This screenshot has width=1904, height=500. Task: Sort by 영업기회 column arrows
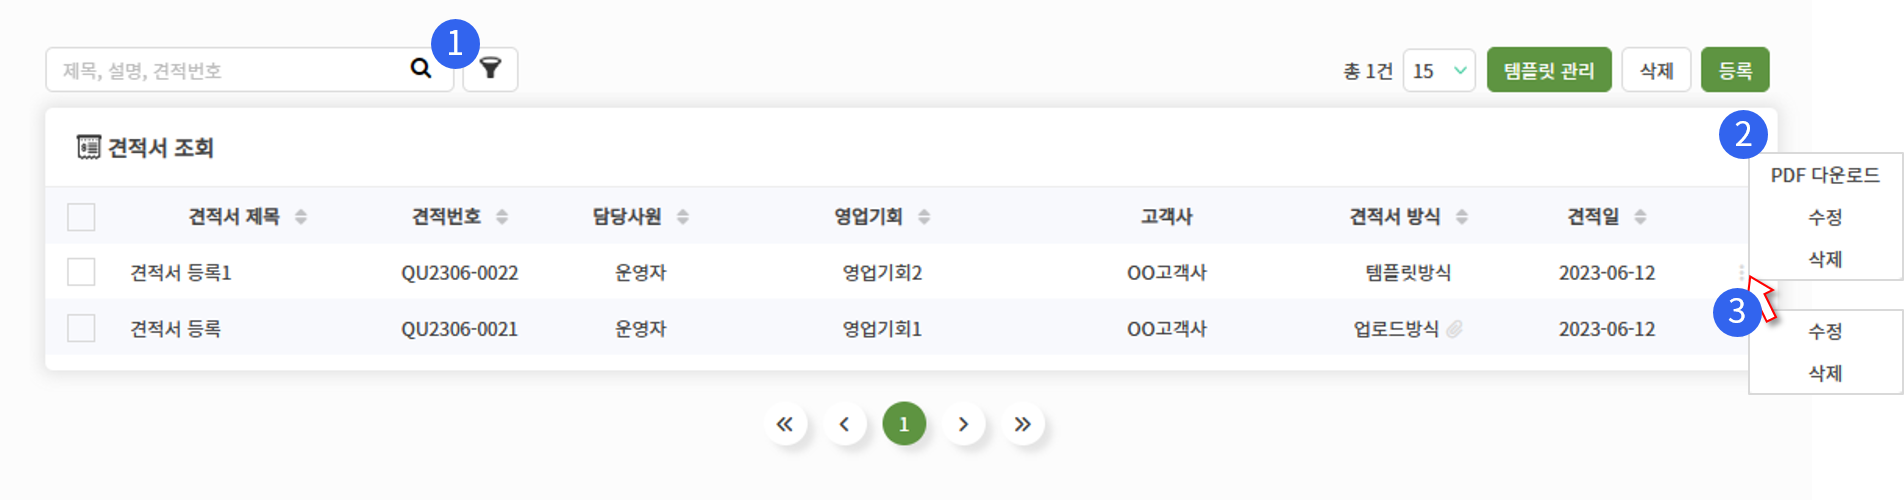924,217
